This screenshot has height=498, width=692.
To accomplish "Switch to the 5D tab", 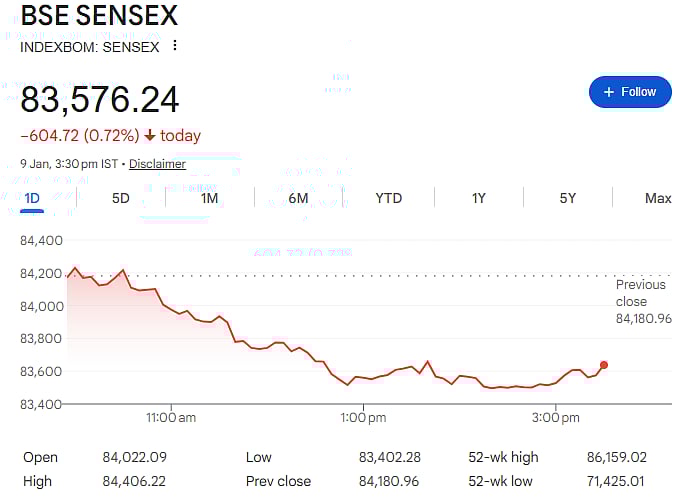I will [121, 198].
